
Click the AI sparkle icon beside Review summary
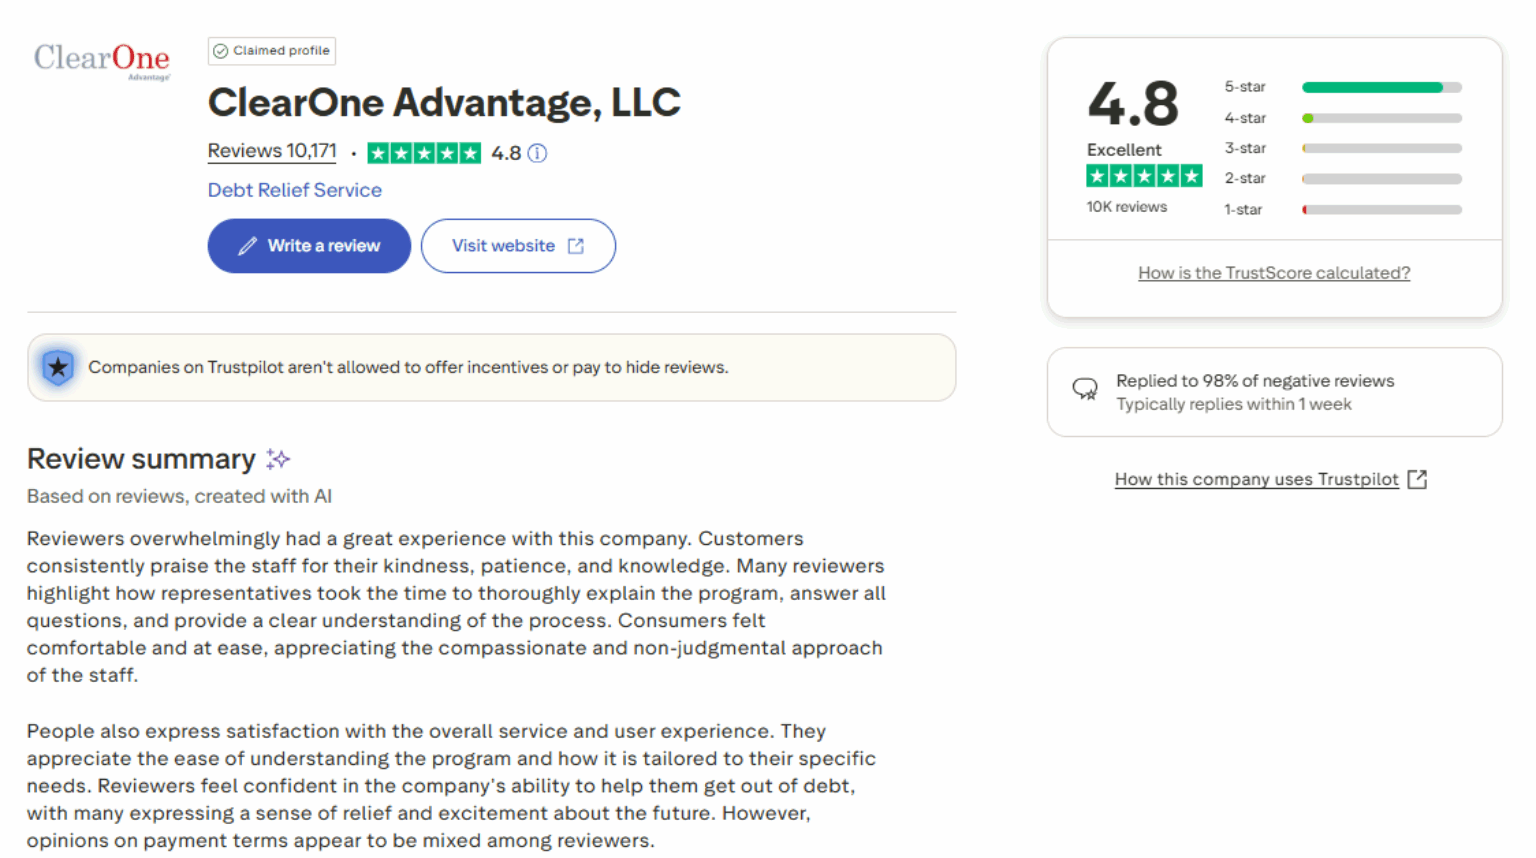pyautogui.click(x=278, y=458)
